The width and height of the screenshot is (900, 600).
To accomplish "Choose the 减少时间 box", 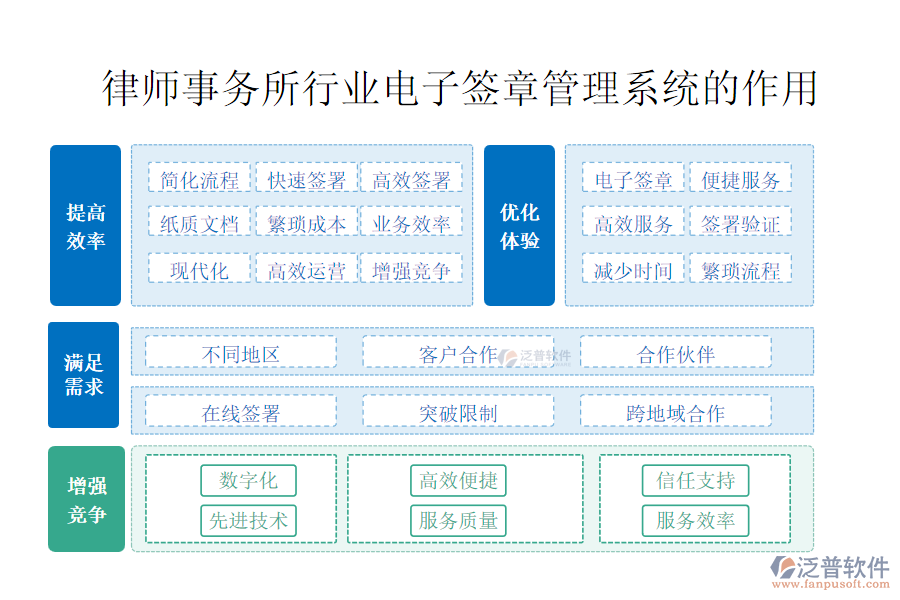I will [633, 268].
